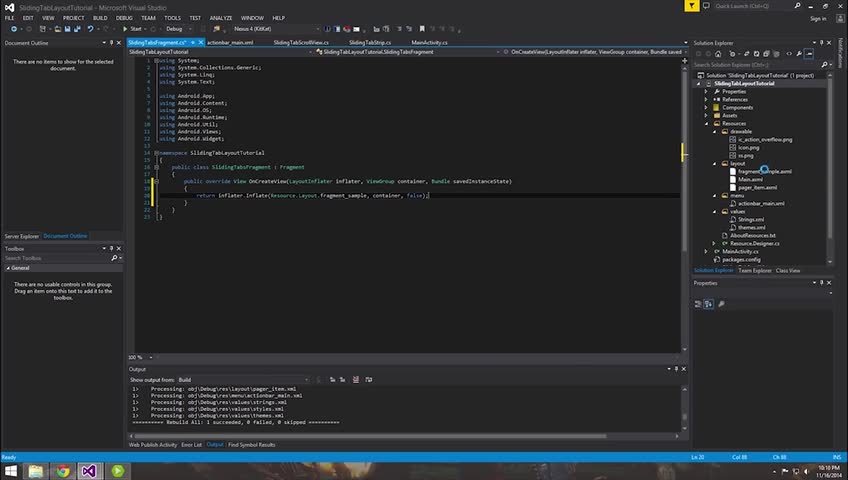Click the Alphabetical sort icon in Properties panel
This screenshot has width=848, height=480.
(708, 304)
